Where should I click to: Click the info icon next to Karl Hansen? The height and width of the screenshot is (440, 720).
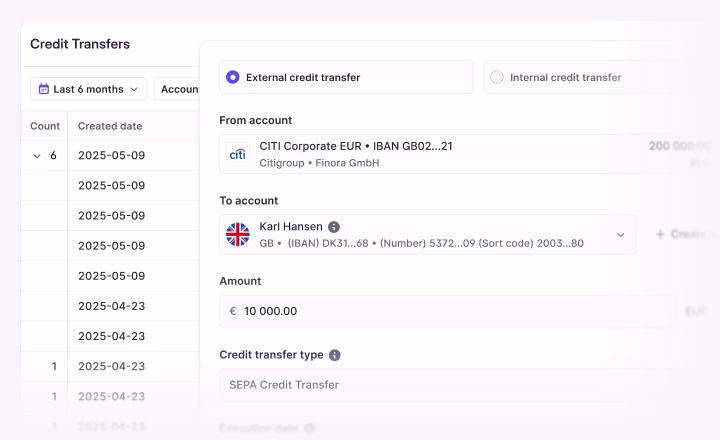coord(334,226)
